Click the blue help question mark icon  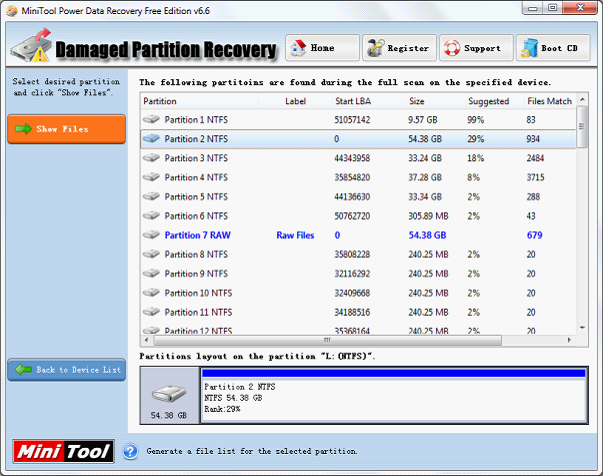click(130, 451)
